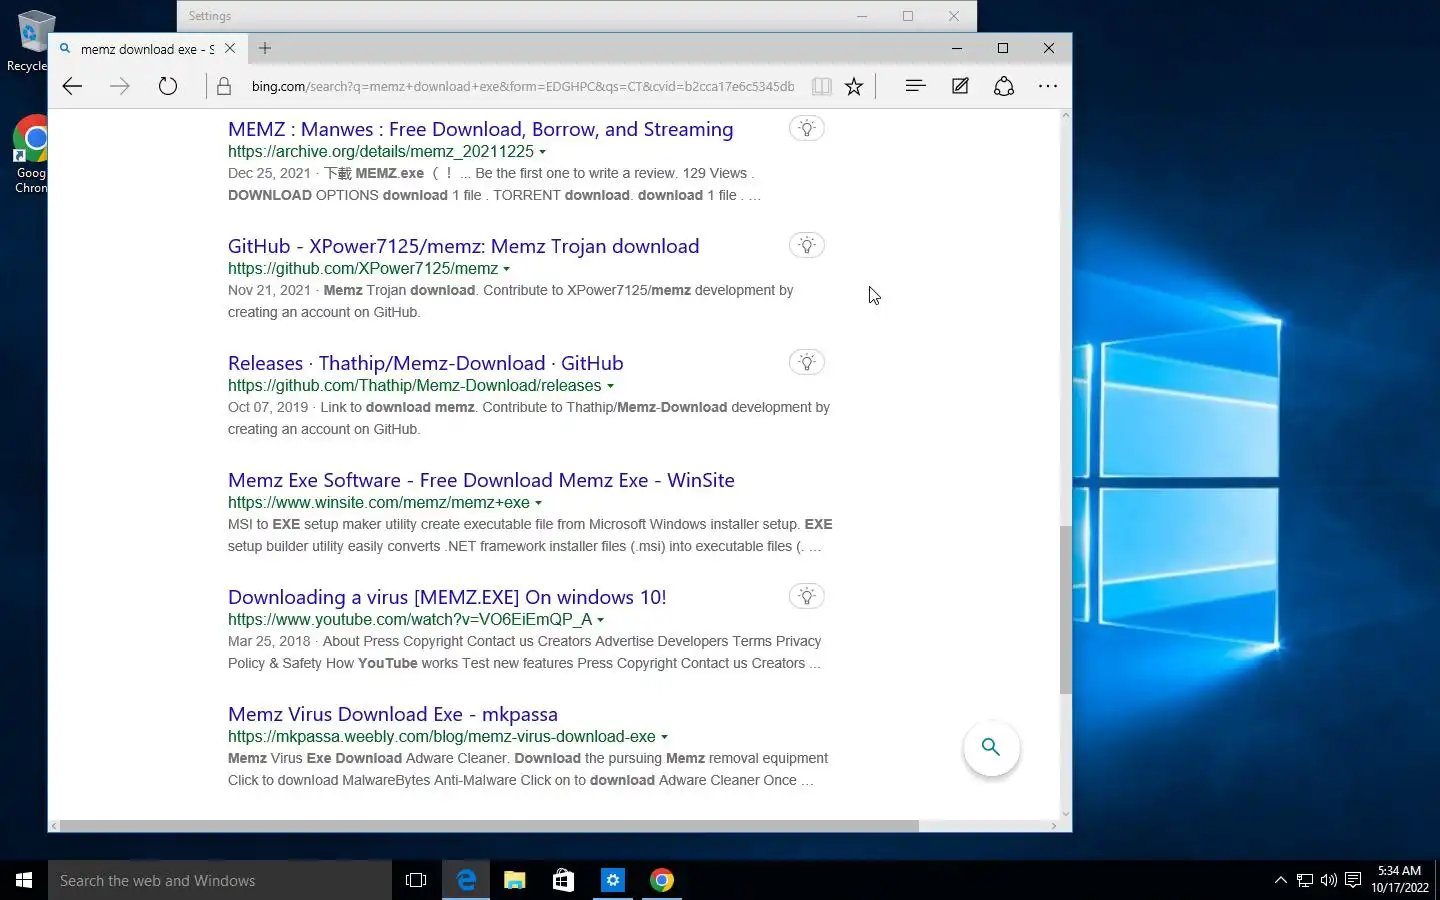Click https://github.com/XPower7125/memz URL text
The image size is (1440, 900).
(363, 268)
